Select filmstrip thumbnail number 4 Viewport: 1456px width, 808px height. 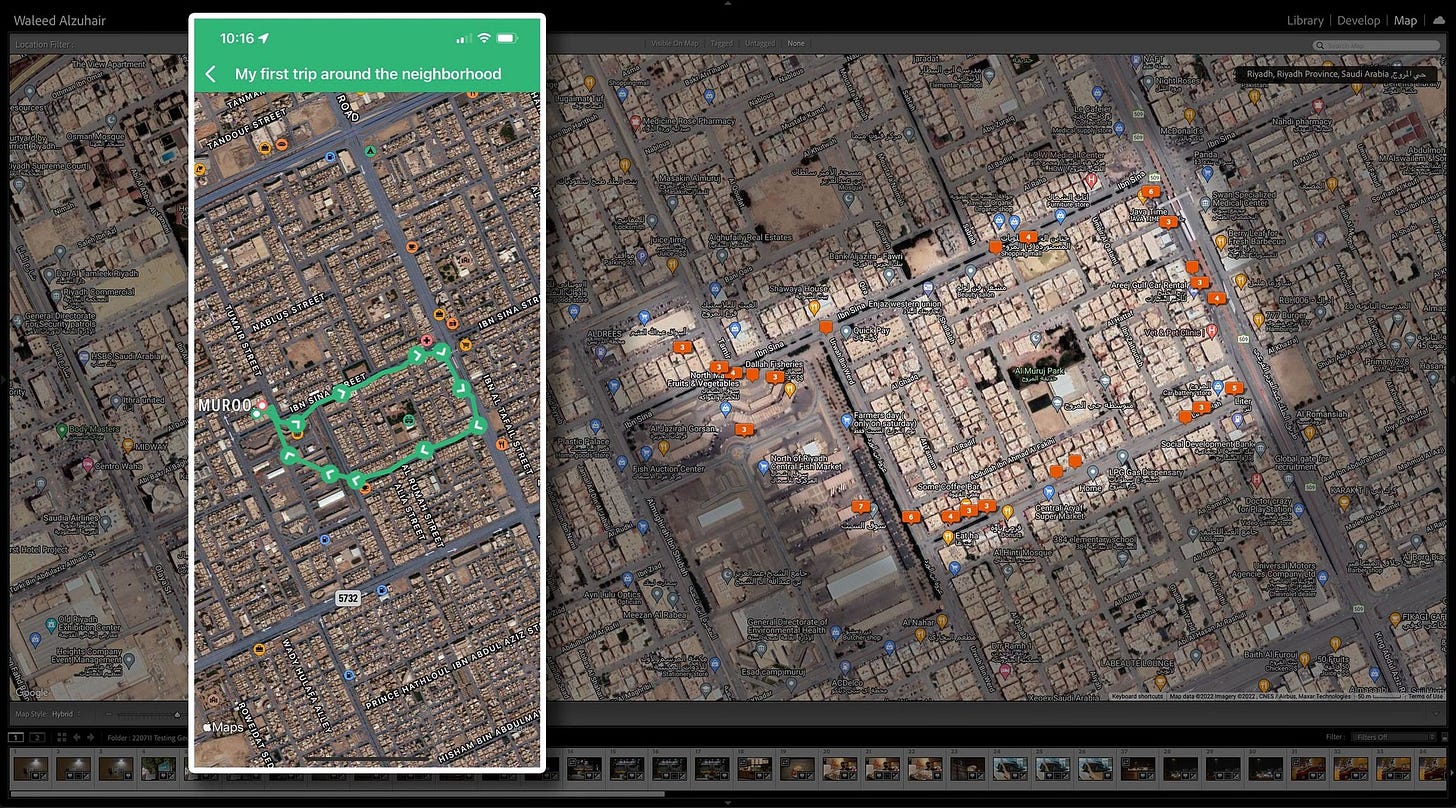point(158,768)
